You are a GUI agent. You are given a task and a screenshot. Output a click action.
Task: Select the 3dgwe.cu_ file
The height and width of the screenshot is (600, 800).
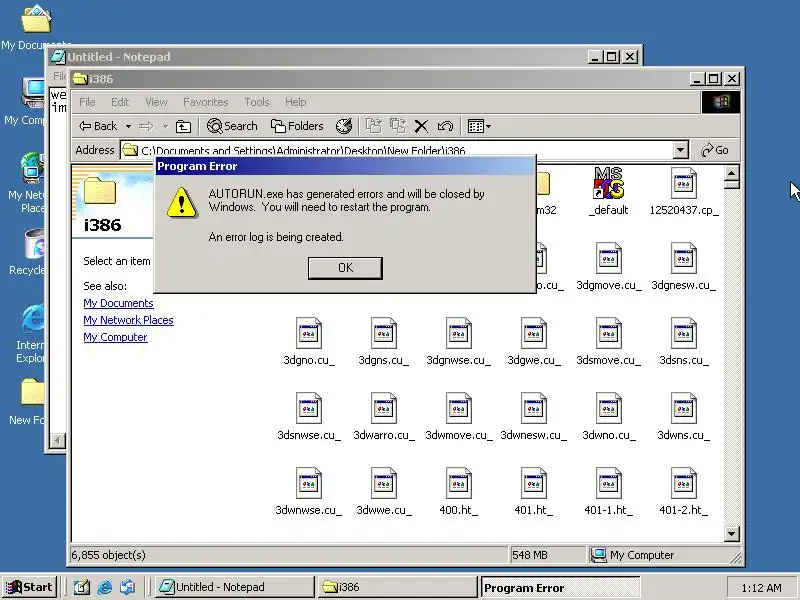coord(534,342)
